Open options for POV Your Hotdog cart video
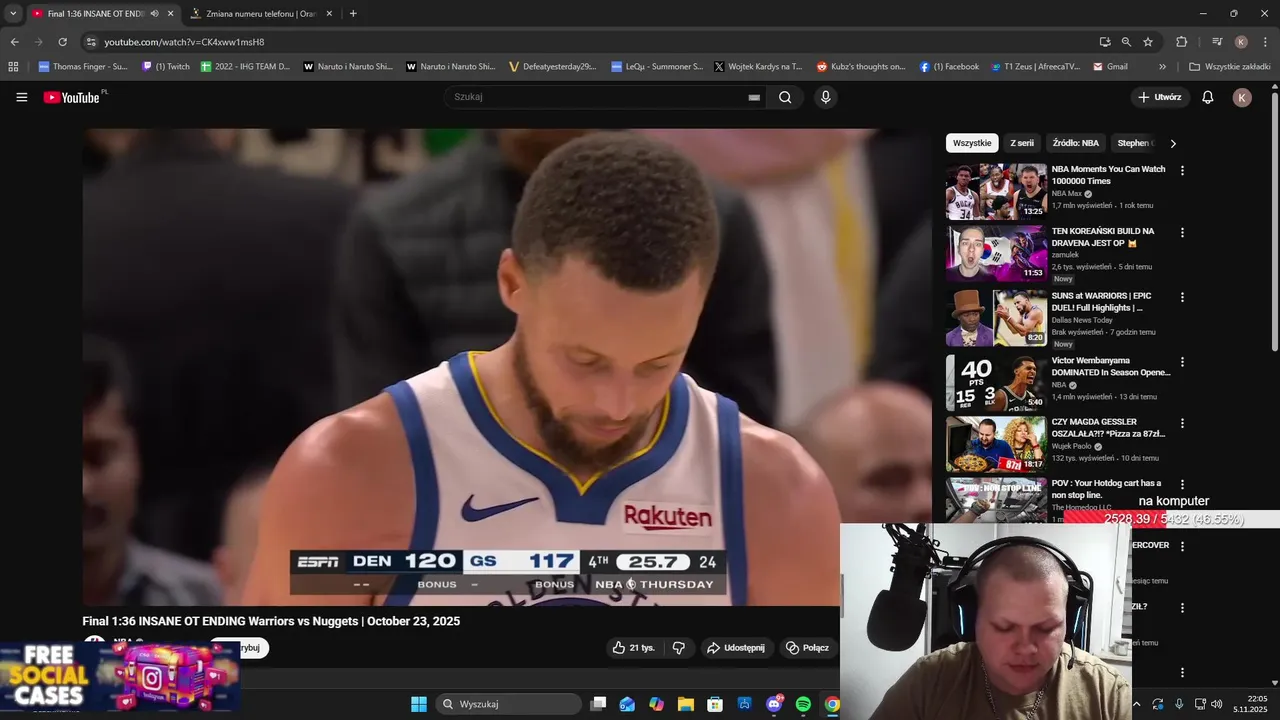The height and width of the screenshot is (720, 1280). click(1182, 485)
